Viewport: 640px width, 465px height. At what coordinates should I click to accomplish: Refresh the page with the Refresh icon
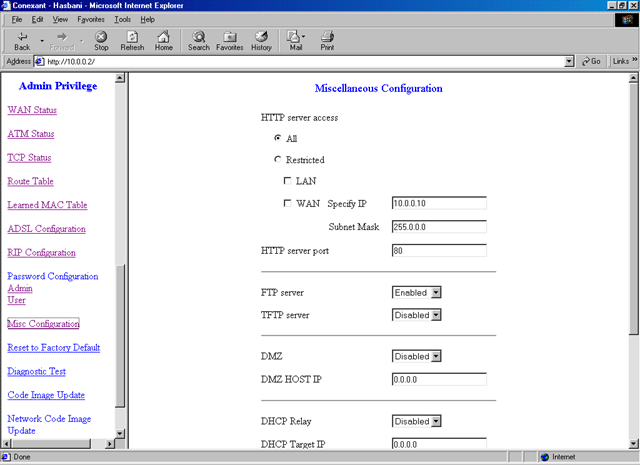click(x=132, y=41)
